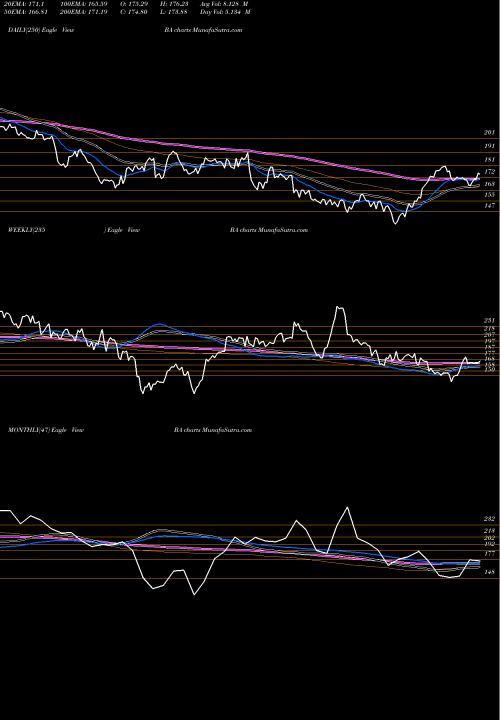
Task: Click the Avg Vol reading
Action: pos(224,4)
